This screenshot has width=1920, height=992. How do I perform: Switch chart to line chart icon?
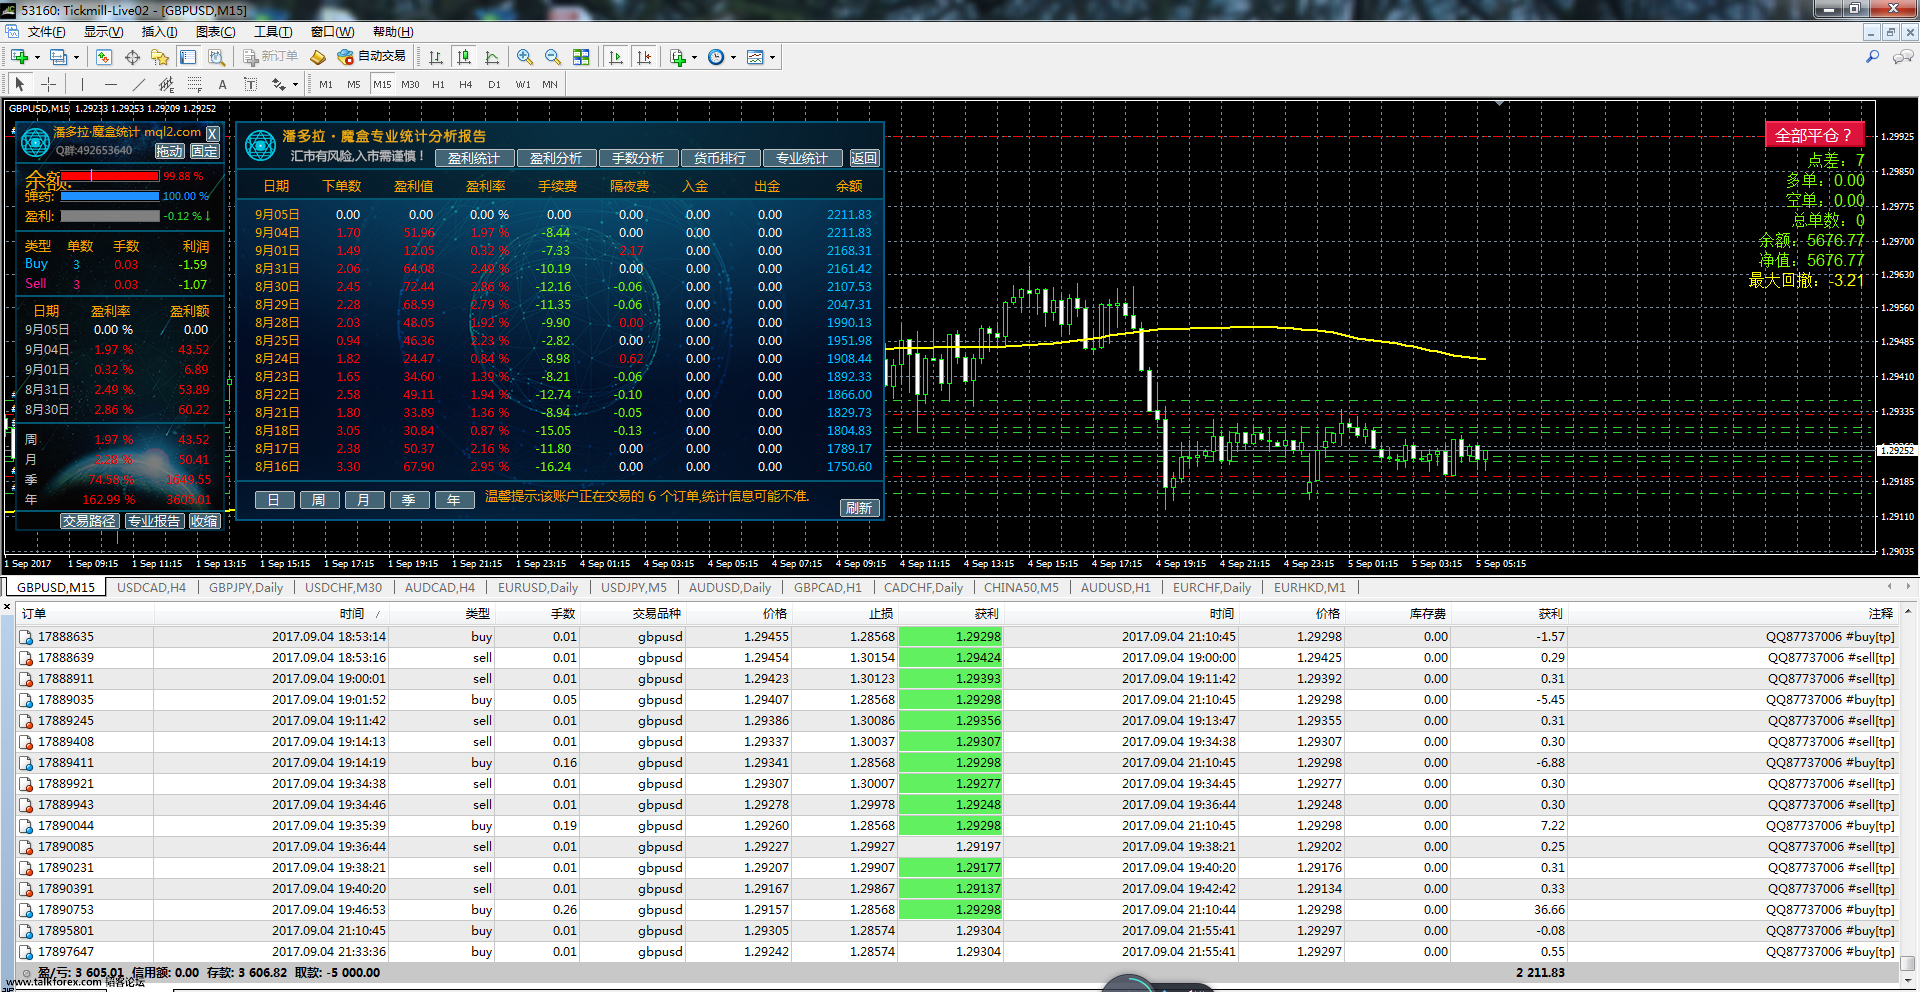[492, 57]
